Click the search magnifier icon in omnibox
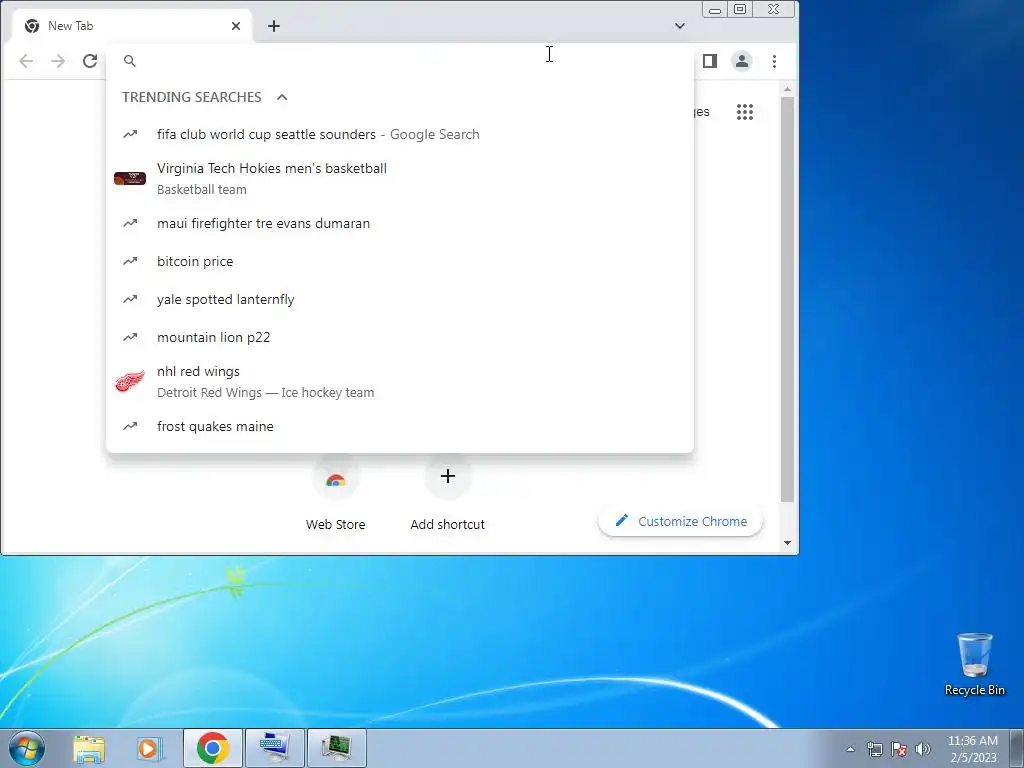 (130, 61)
